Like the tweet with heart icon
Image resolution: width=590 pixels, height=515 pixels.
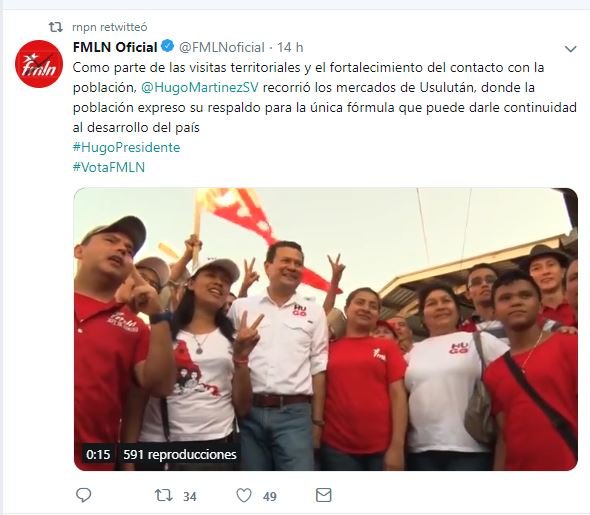click(x=243, y=495)
